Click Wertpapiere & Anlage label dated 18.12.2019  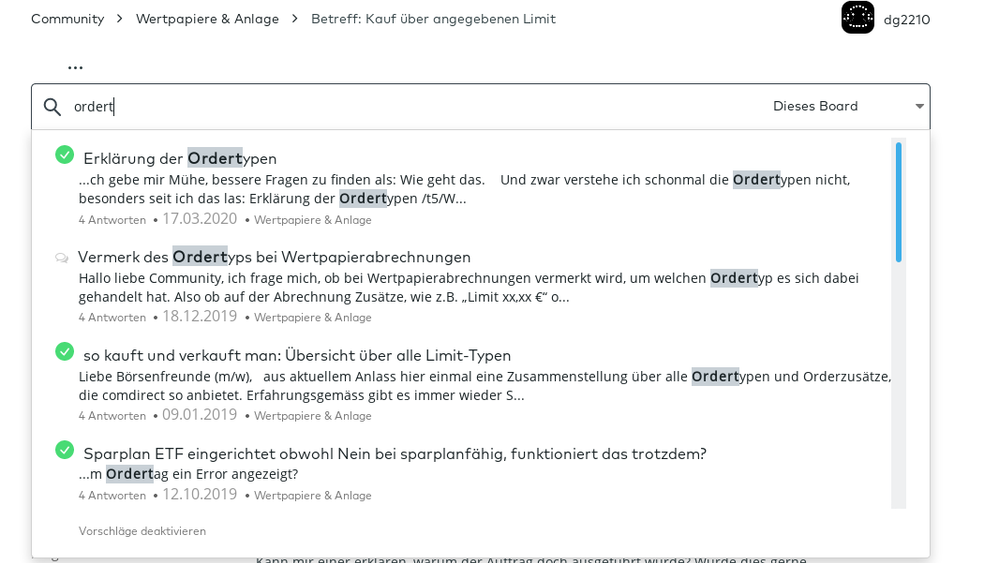312,317
